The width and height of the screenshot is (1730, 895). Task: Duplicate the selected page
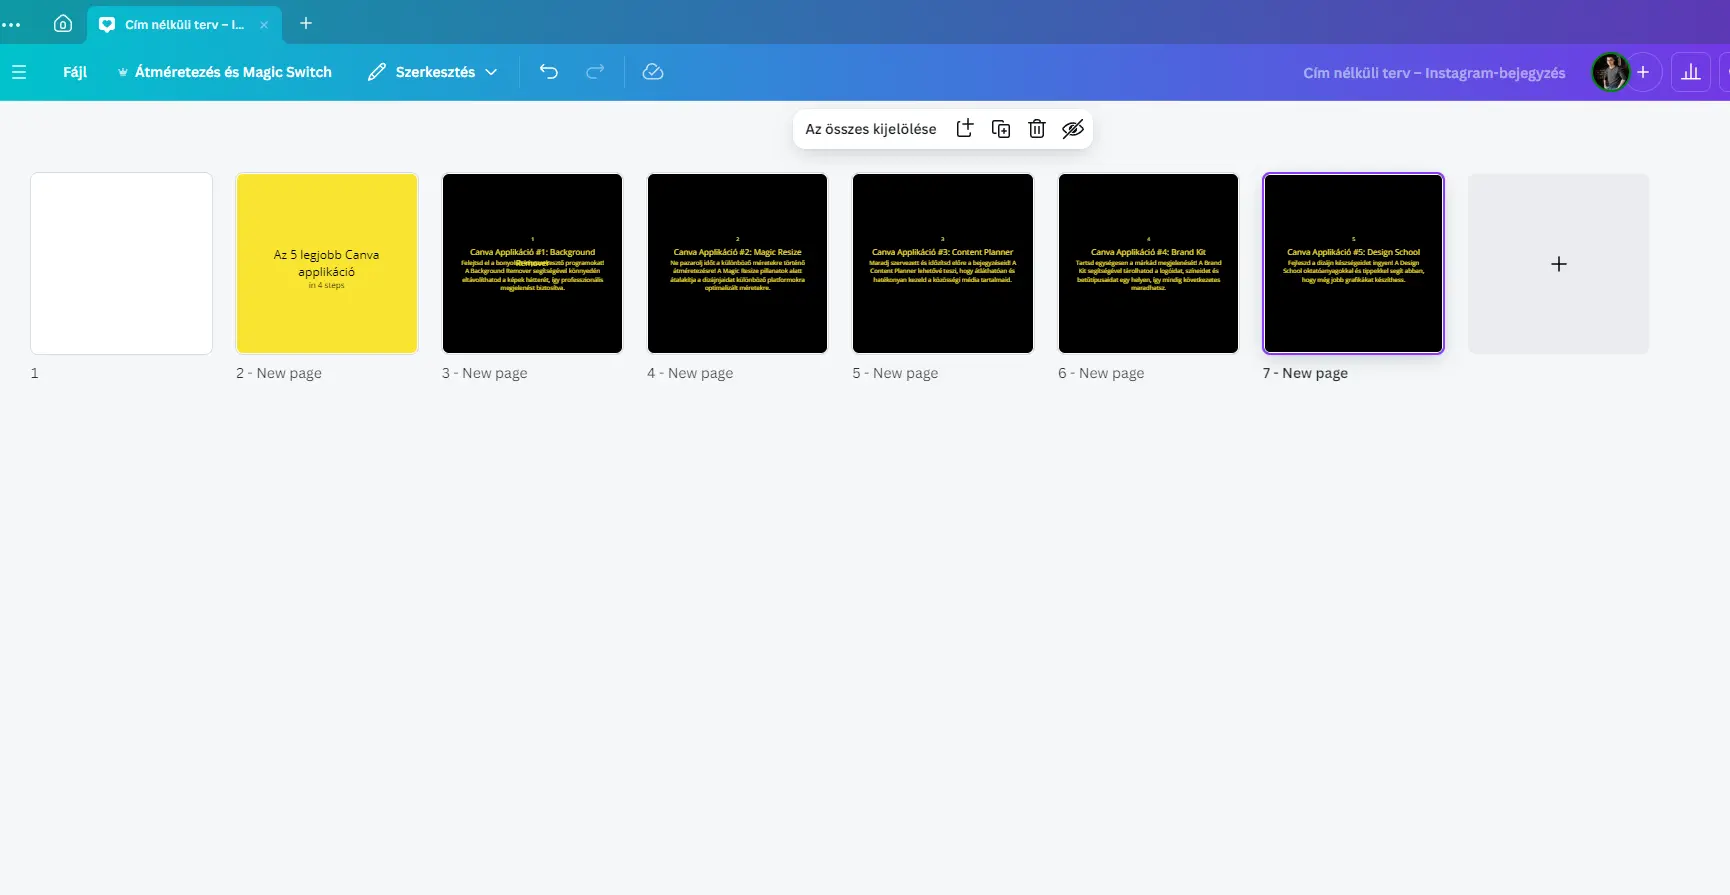coord(1001,129)
